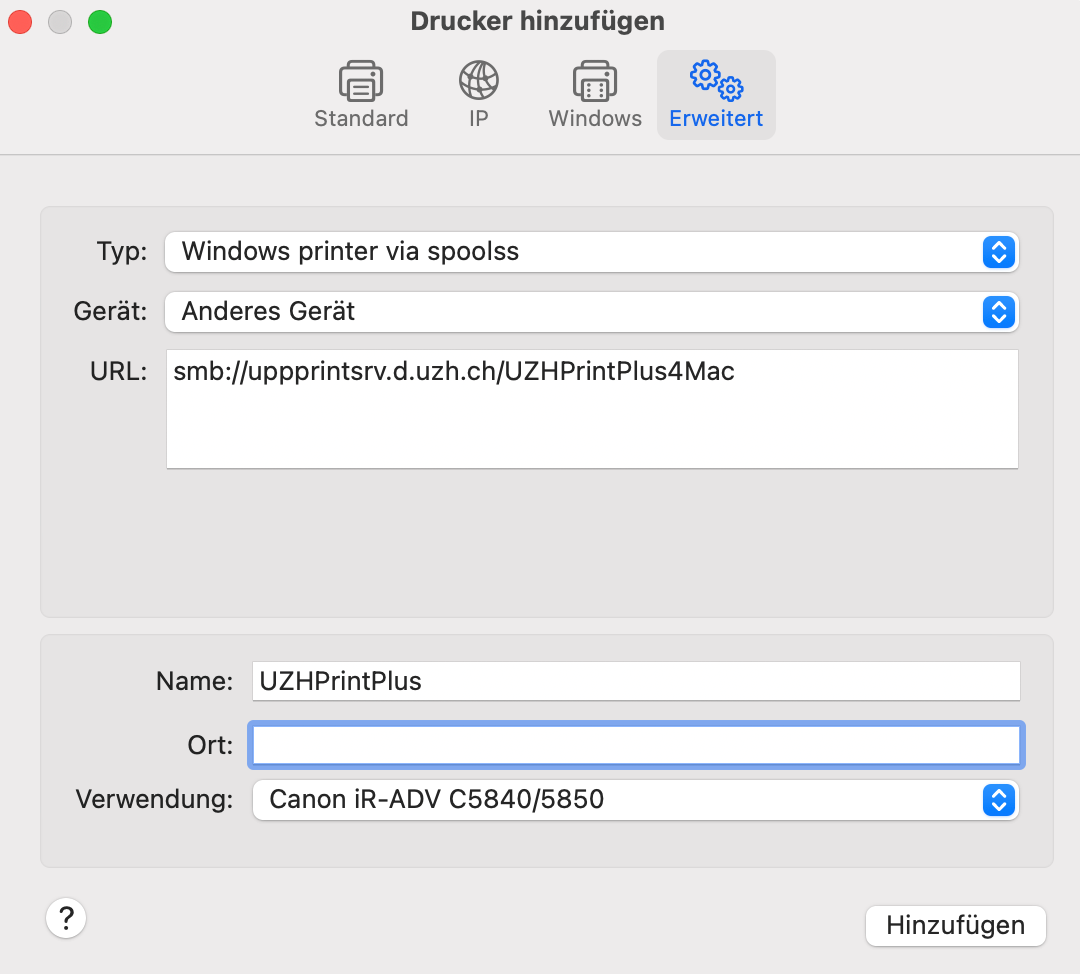Click the chevron on the Gerät dropdown

[x=997, y=312]
